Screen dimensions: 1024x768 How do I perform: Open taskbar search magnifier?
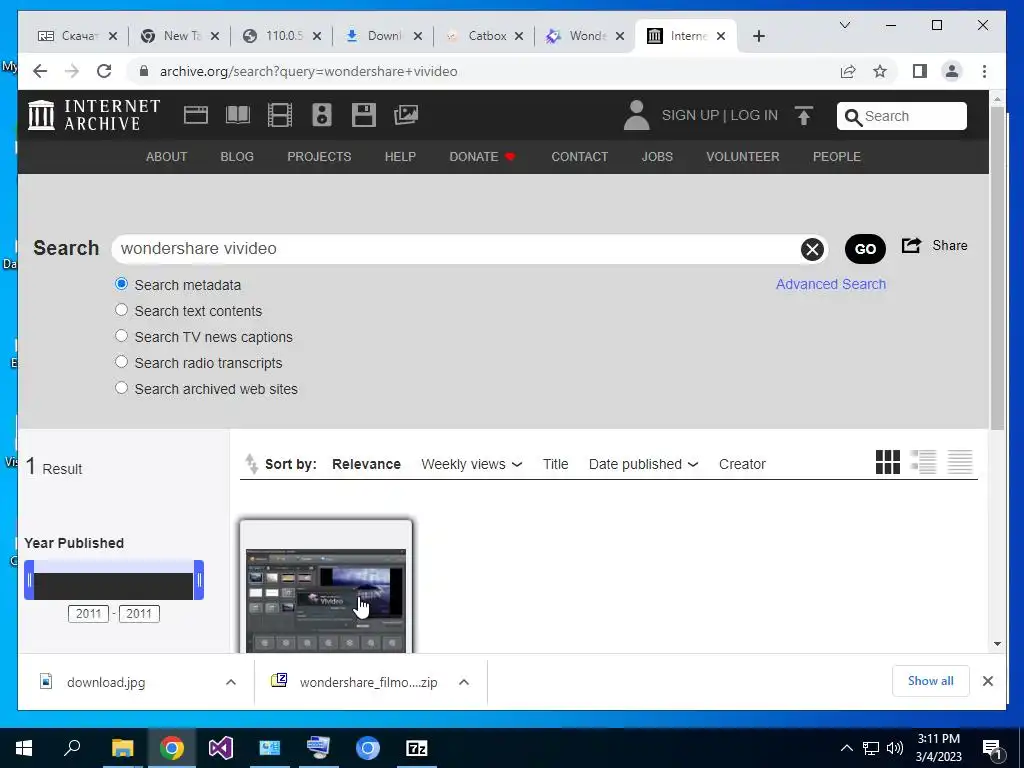point(72,747)
